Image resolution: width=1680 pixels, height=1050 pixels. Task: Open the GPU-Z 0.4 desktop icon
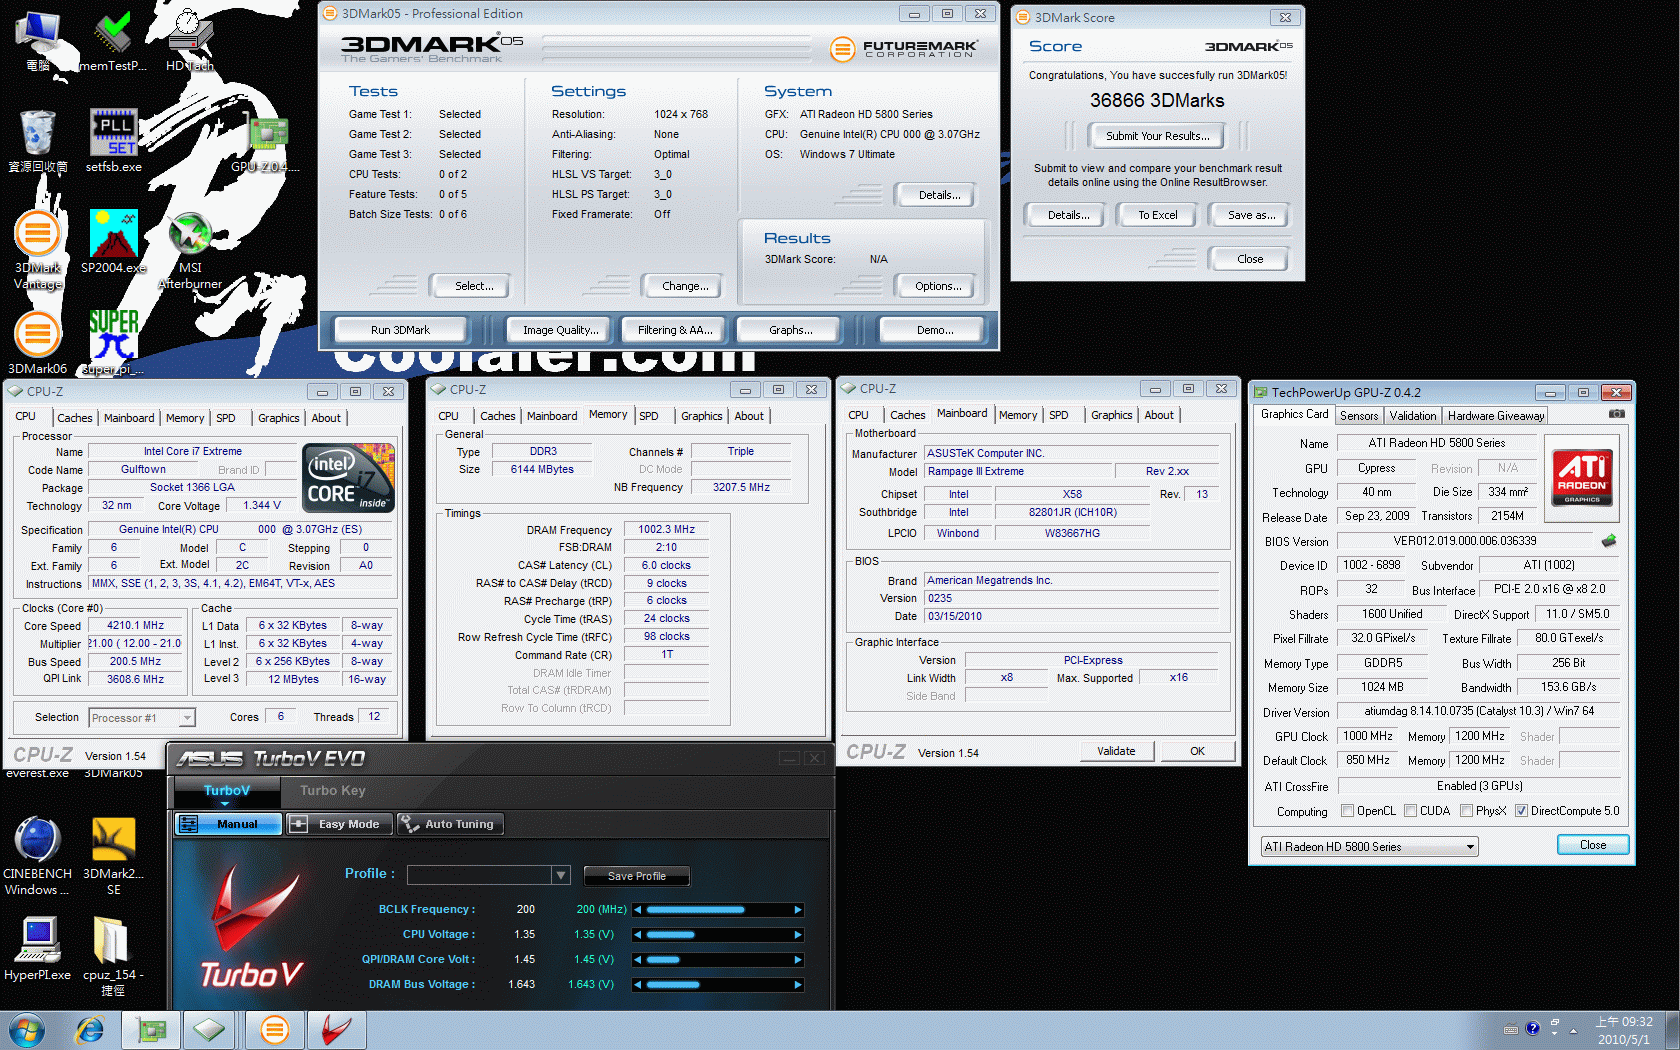point(266,141)
